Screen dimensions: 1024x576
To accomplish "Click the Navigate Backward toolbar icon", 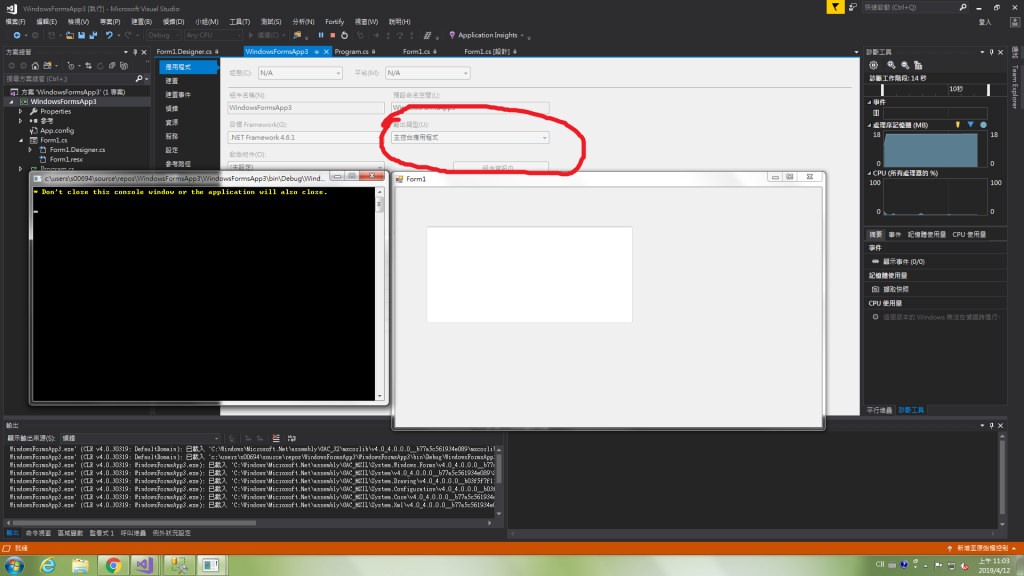I will coord(16,35).
